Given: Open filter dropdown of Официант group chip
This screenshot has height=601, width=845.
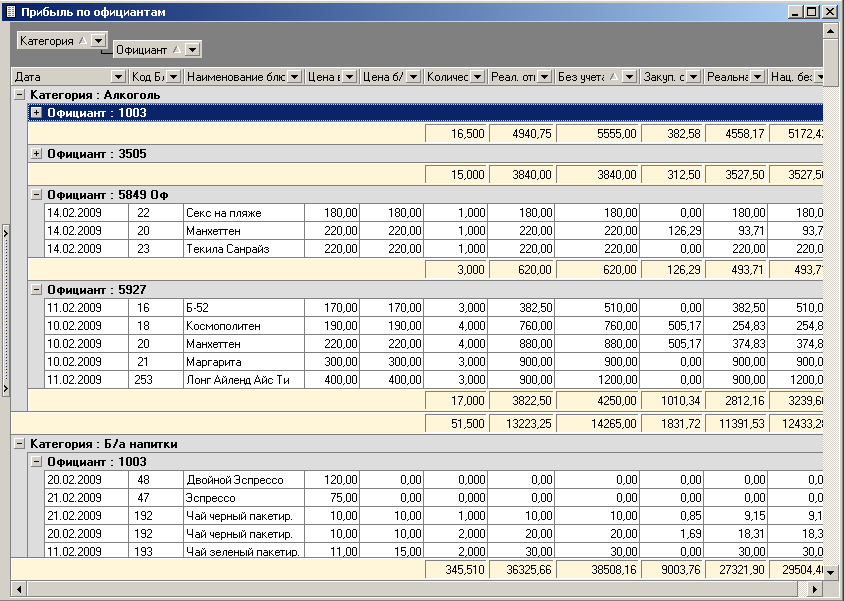Looking at the screenshot, I should click(194, 49).
